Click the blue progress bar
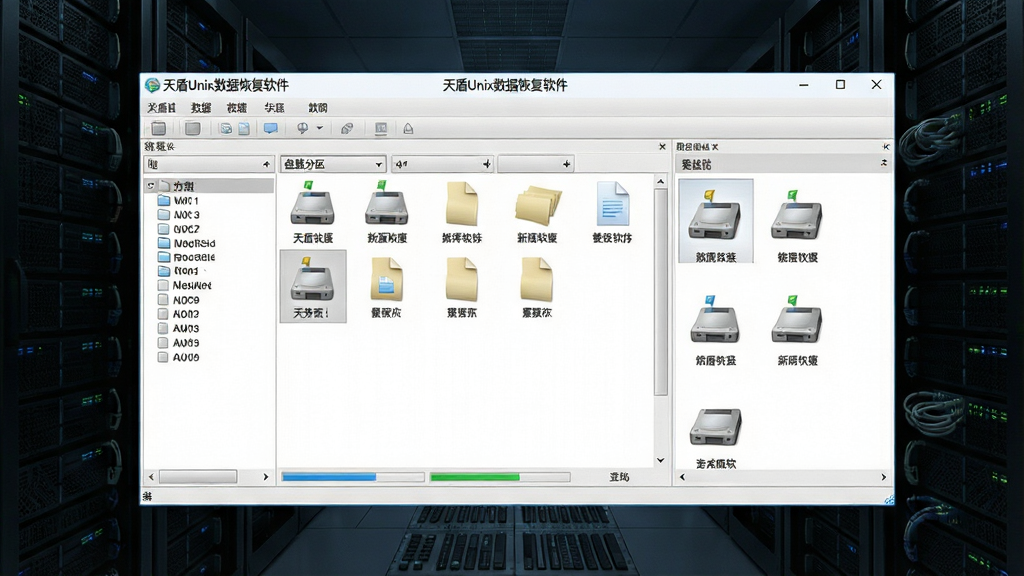 click(353, 477)
